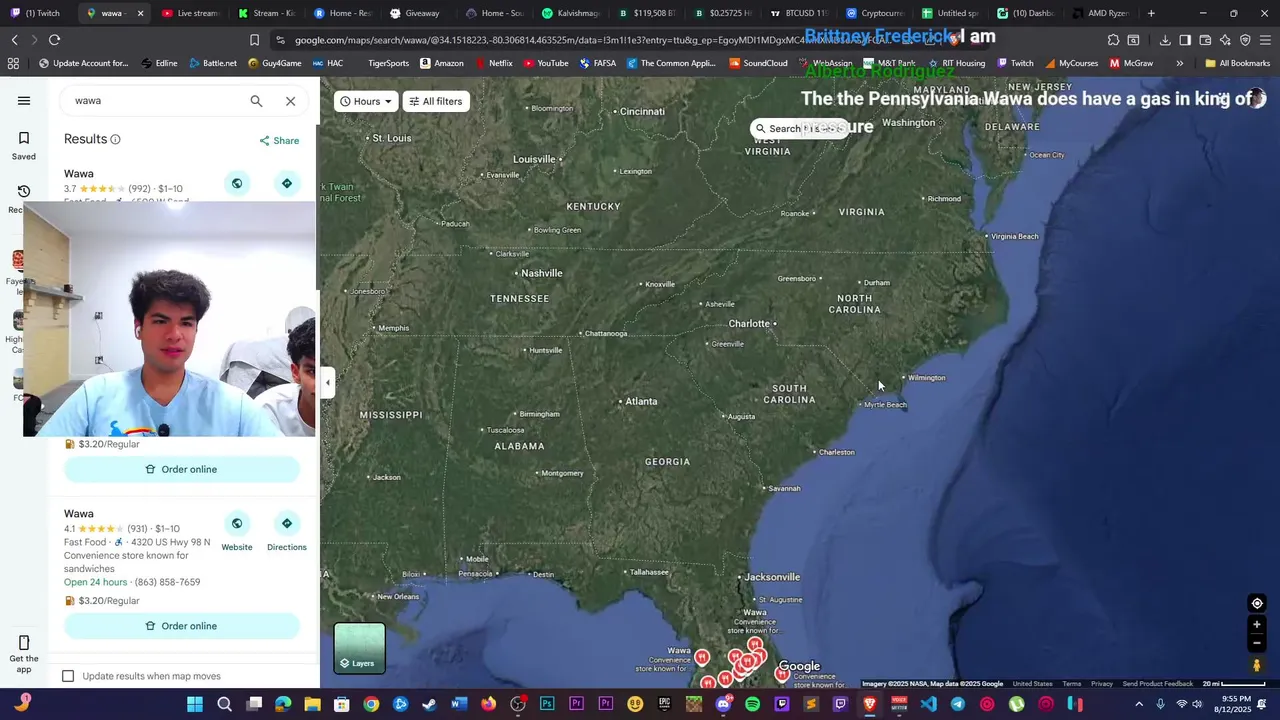This screenshot has width=1280, height=720.
Task: Open the apps grid icon in bookmarks bar
Action: point(13,63)
